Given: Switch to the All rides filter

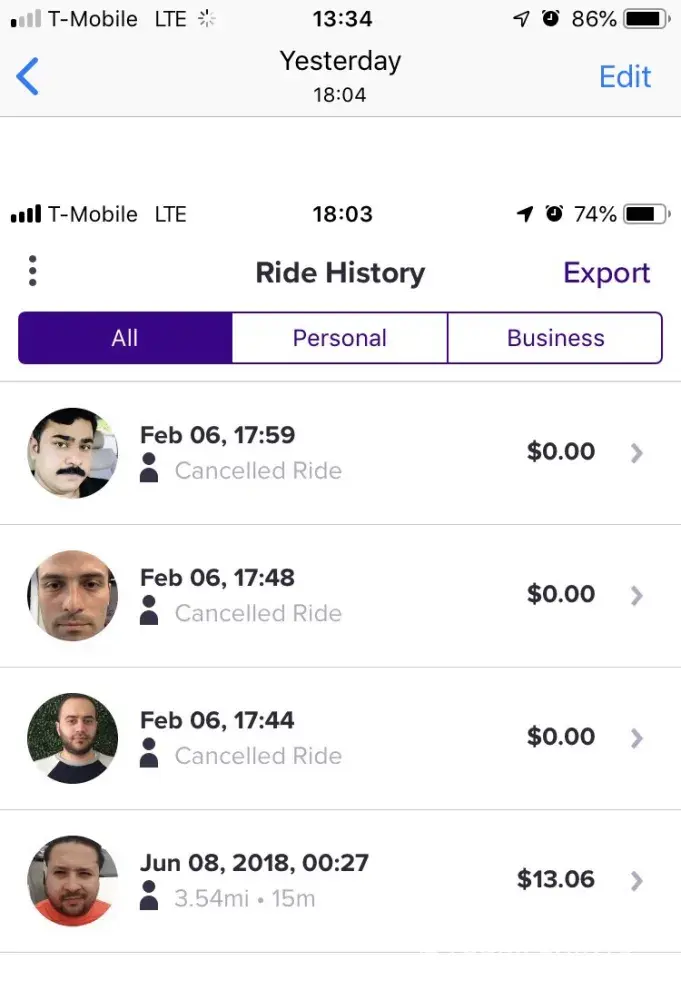Looking at the screenshot, I should click(125, 338).
